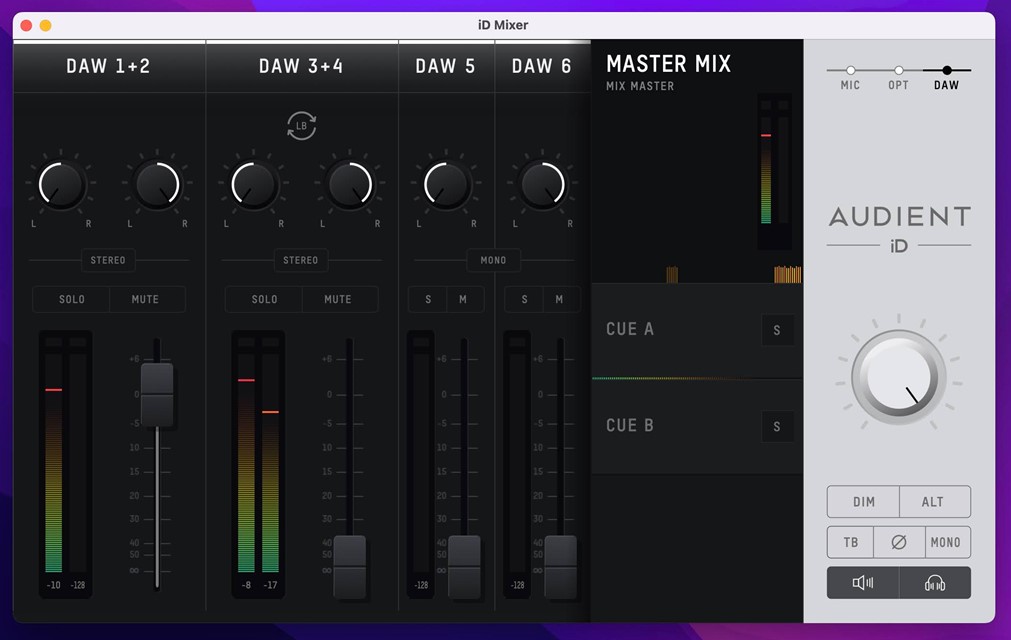Click the DAW 5 volume fader handle
1011x640 pixels.
click(x=464, y=567)
